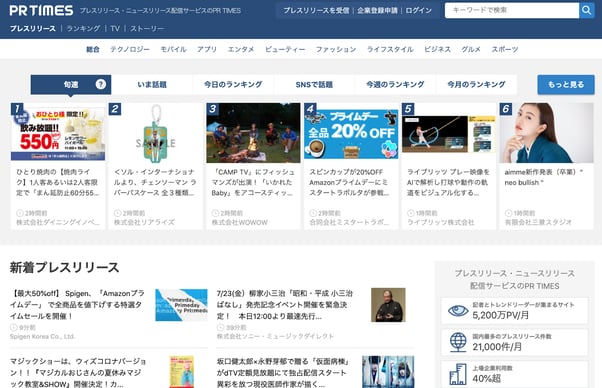Open 柳家小三治 press release title
The image size is (602, 388).
coord(284,305)
